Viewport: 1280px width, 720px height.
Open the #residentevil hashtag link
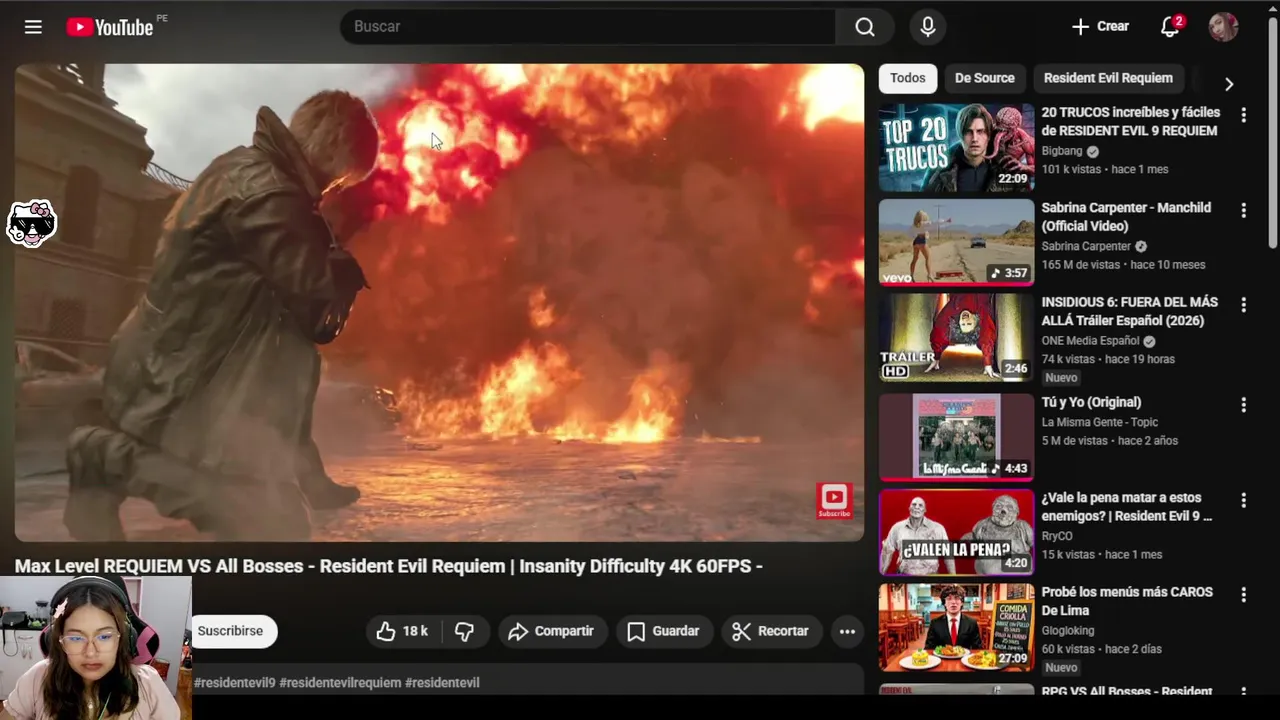tap(442, 683)
